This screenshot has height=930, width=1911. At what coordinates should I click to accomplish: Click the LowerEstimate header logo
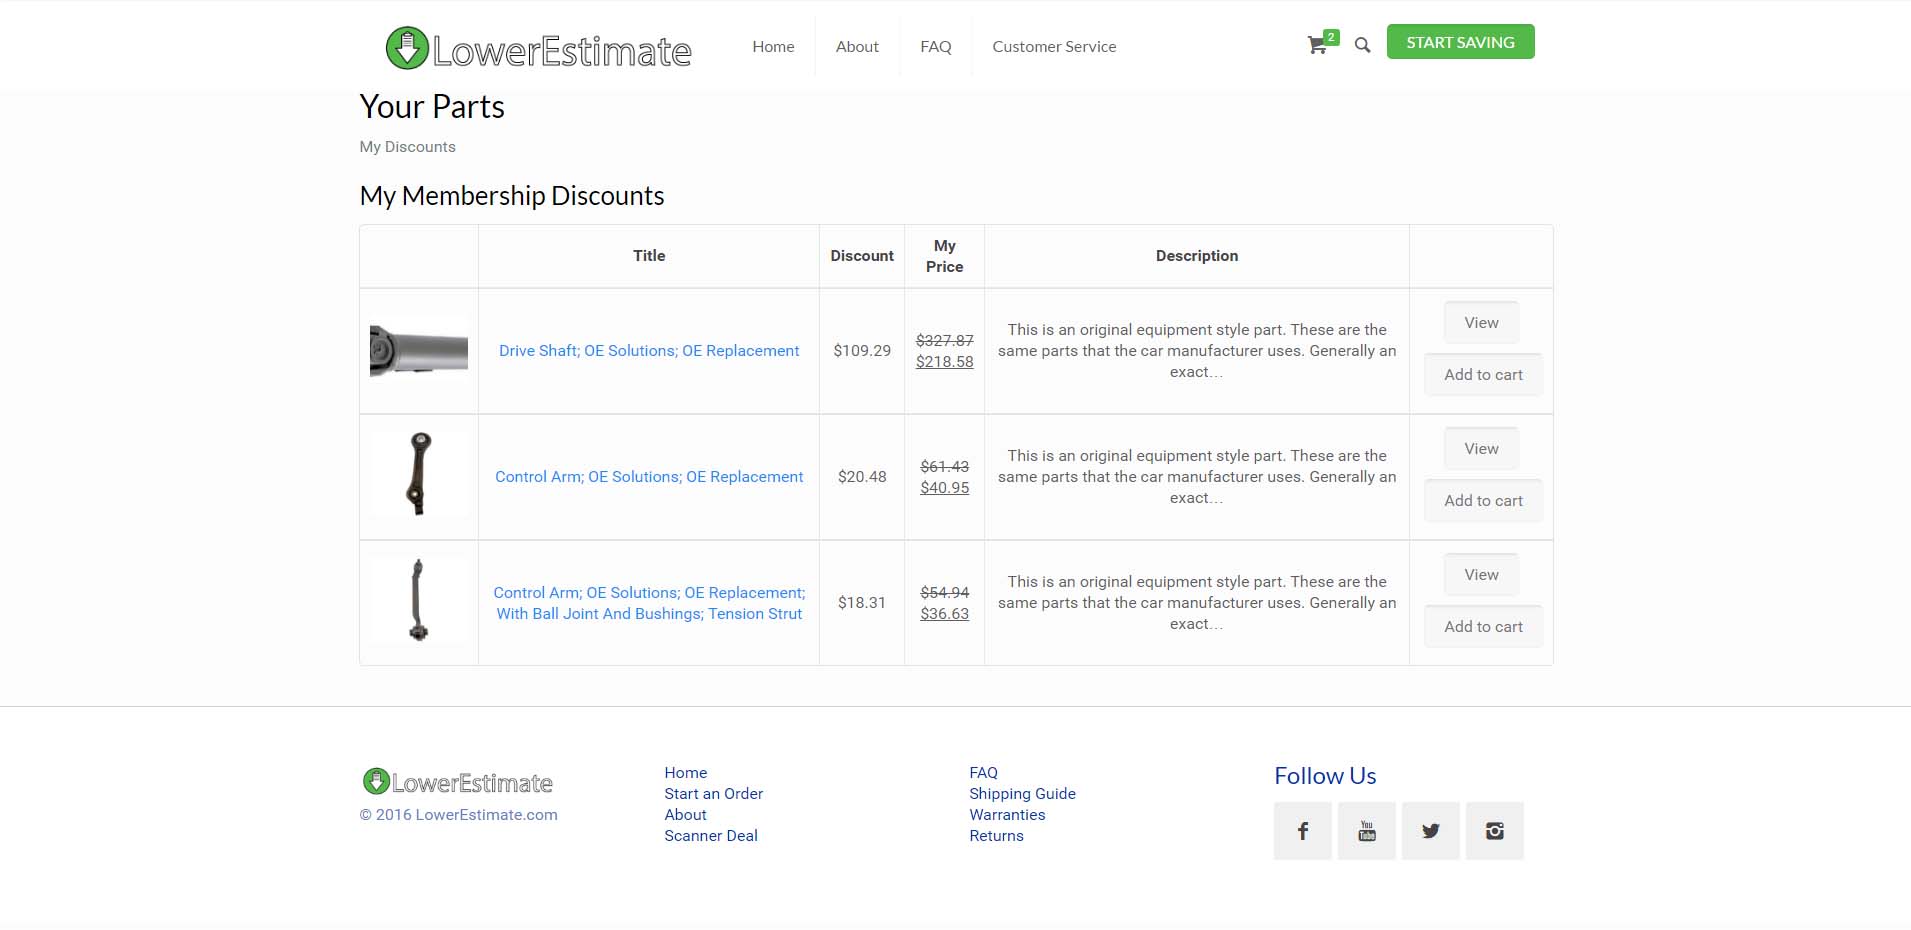539,48
